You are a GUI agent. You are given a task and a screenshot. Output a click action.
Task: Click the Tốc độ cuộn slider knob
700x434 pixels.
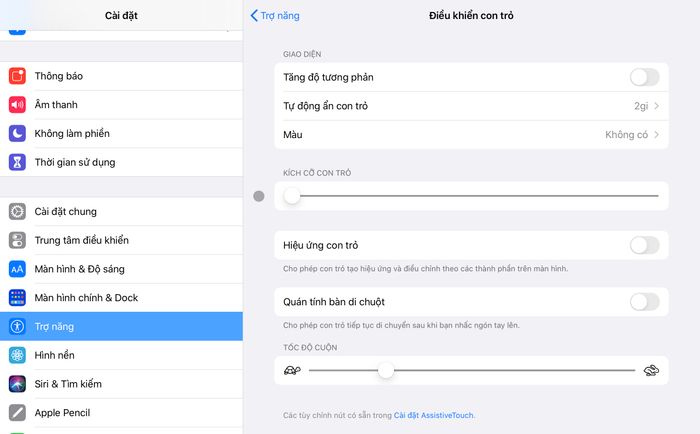(x=386, y=371)
